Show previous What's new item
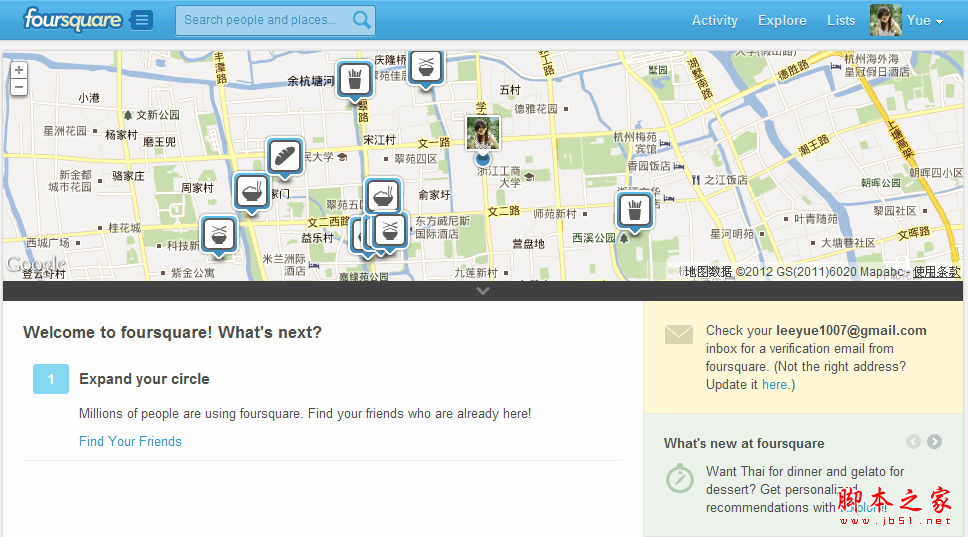Image resolution: width=968 pixels, height=537 pixels. click(x=913, y=442)
